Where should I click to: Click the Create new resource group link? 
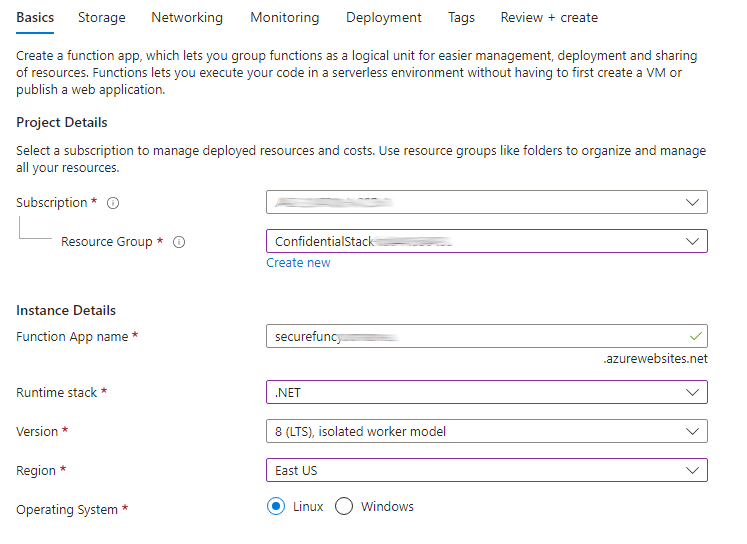click(x=298, y=263)
